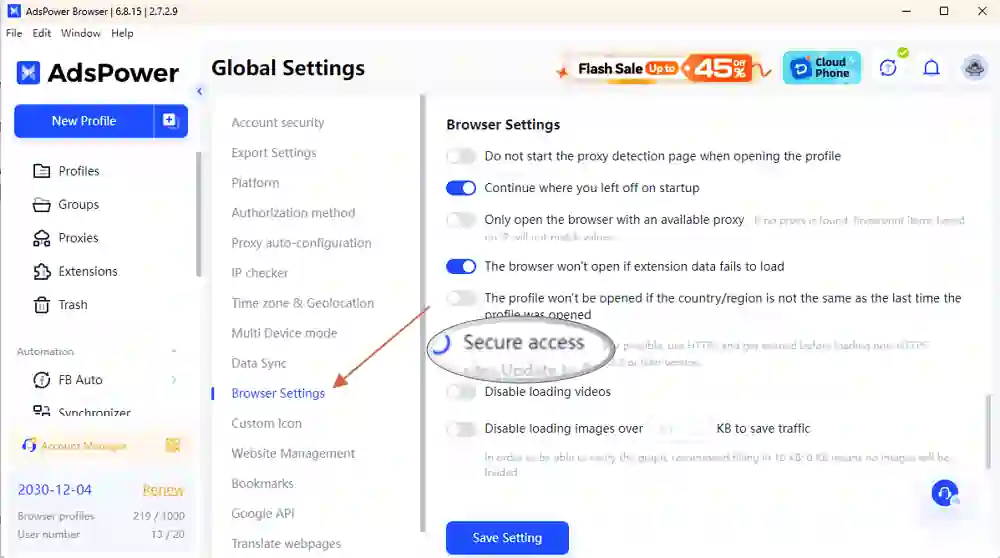The image size is (1000, 558).
Task: Open the Trash bin icon in sidebar
Action: point(41,305)
